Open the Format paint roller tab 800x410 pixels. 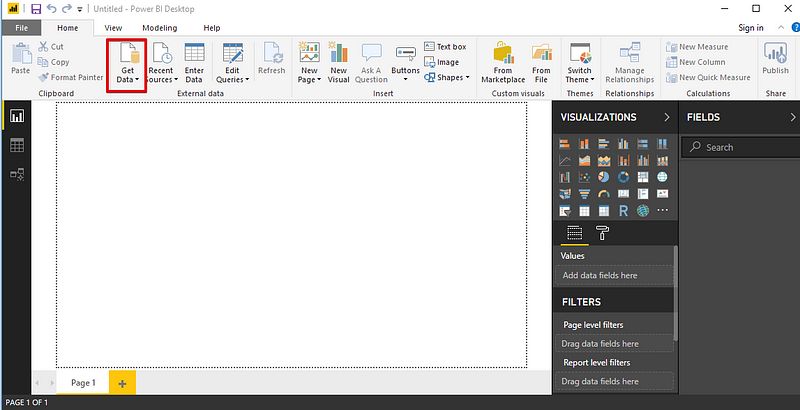click(x=603, y=234)
